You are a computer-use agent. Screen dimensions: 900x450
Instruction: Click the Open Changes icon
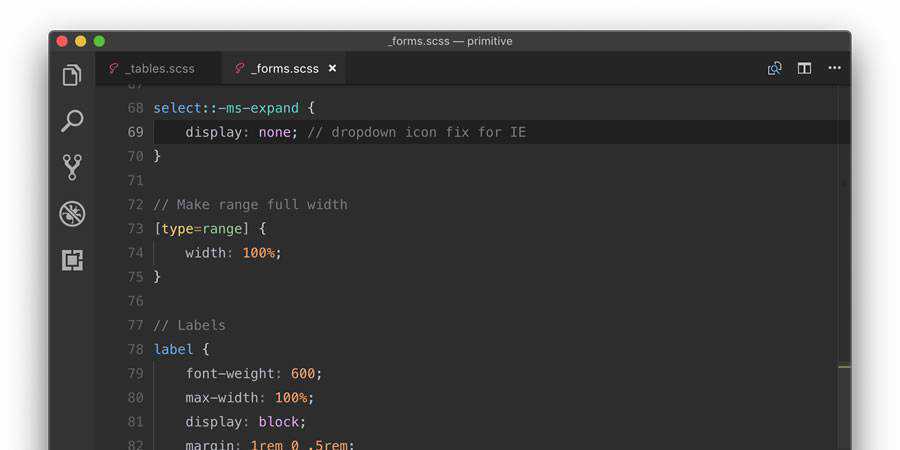coord(774,68)
